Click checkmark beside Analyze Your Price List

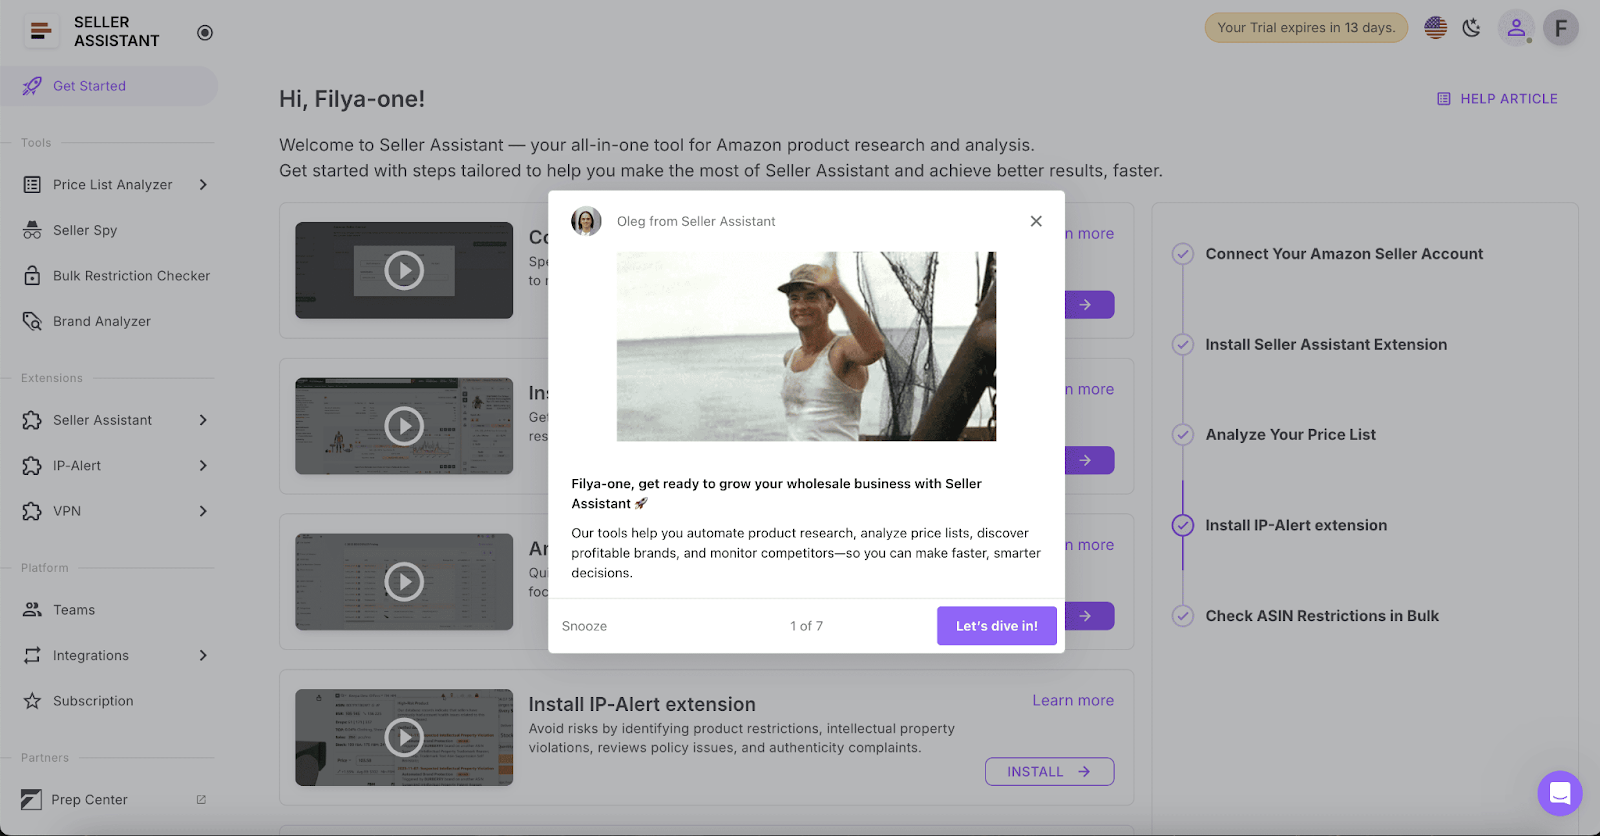pos(1183,435)
